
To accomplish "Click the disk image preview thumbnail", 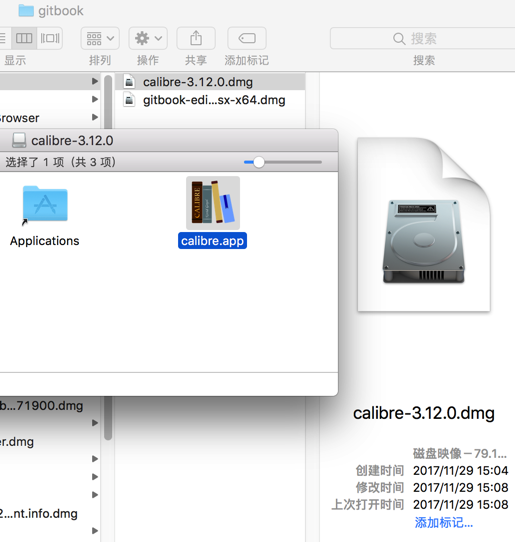I will [424, 225].
